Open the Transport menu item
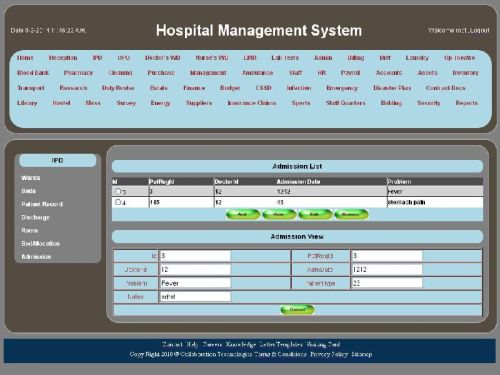 [31, 88]
